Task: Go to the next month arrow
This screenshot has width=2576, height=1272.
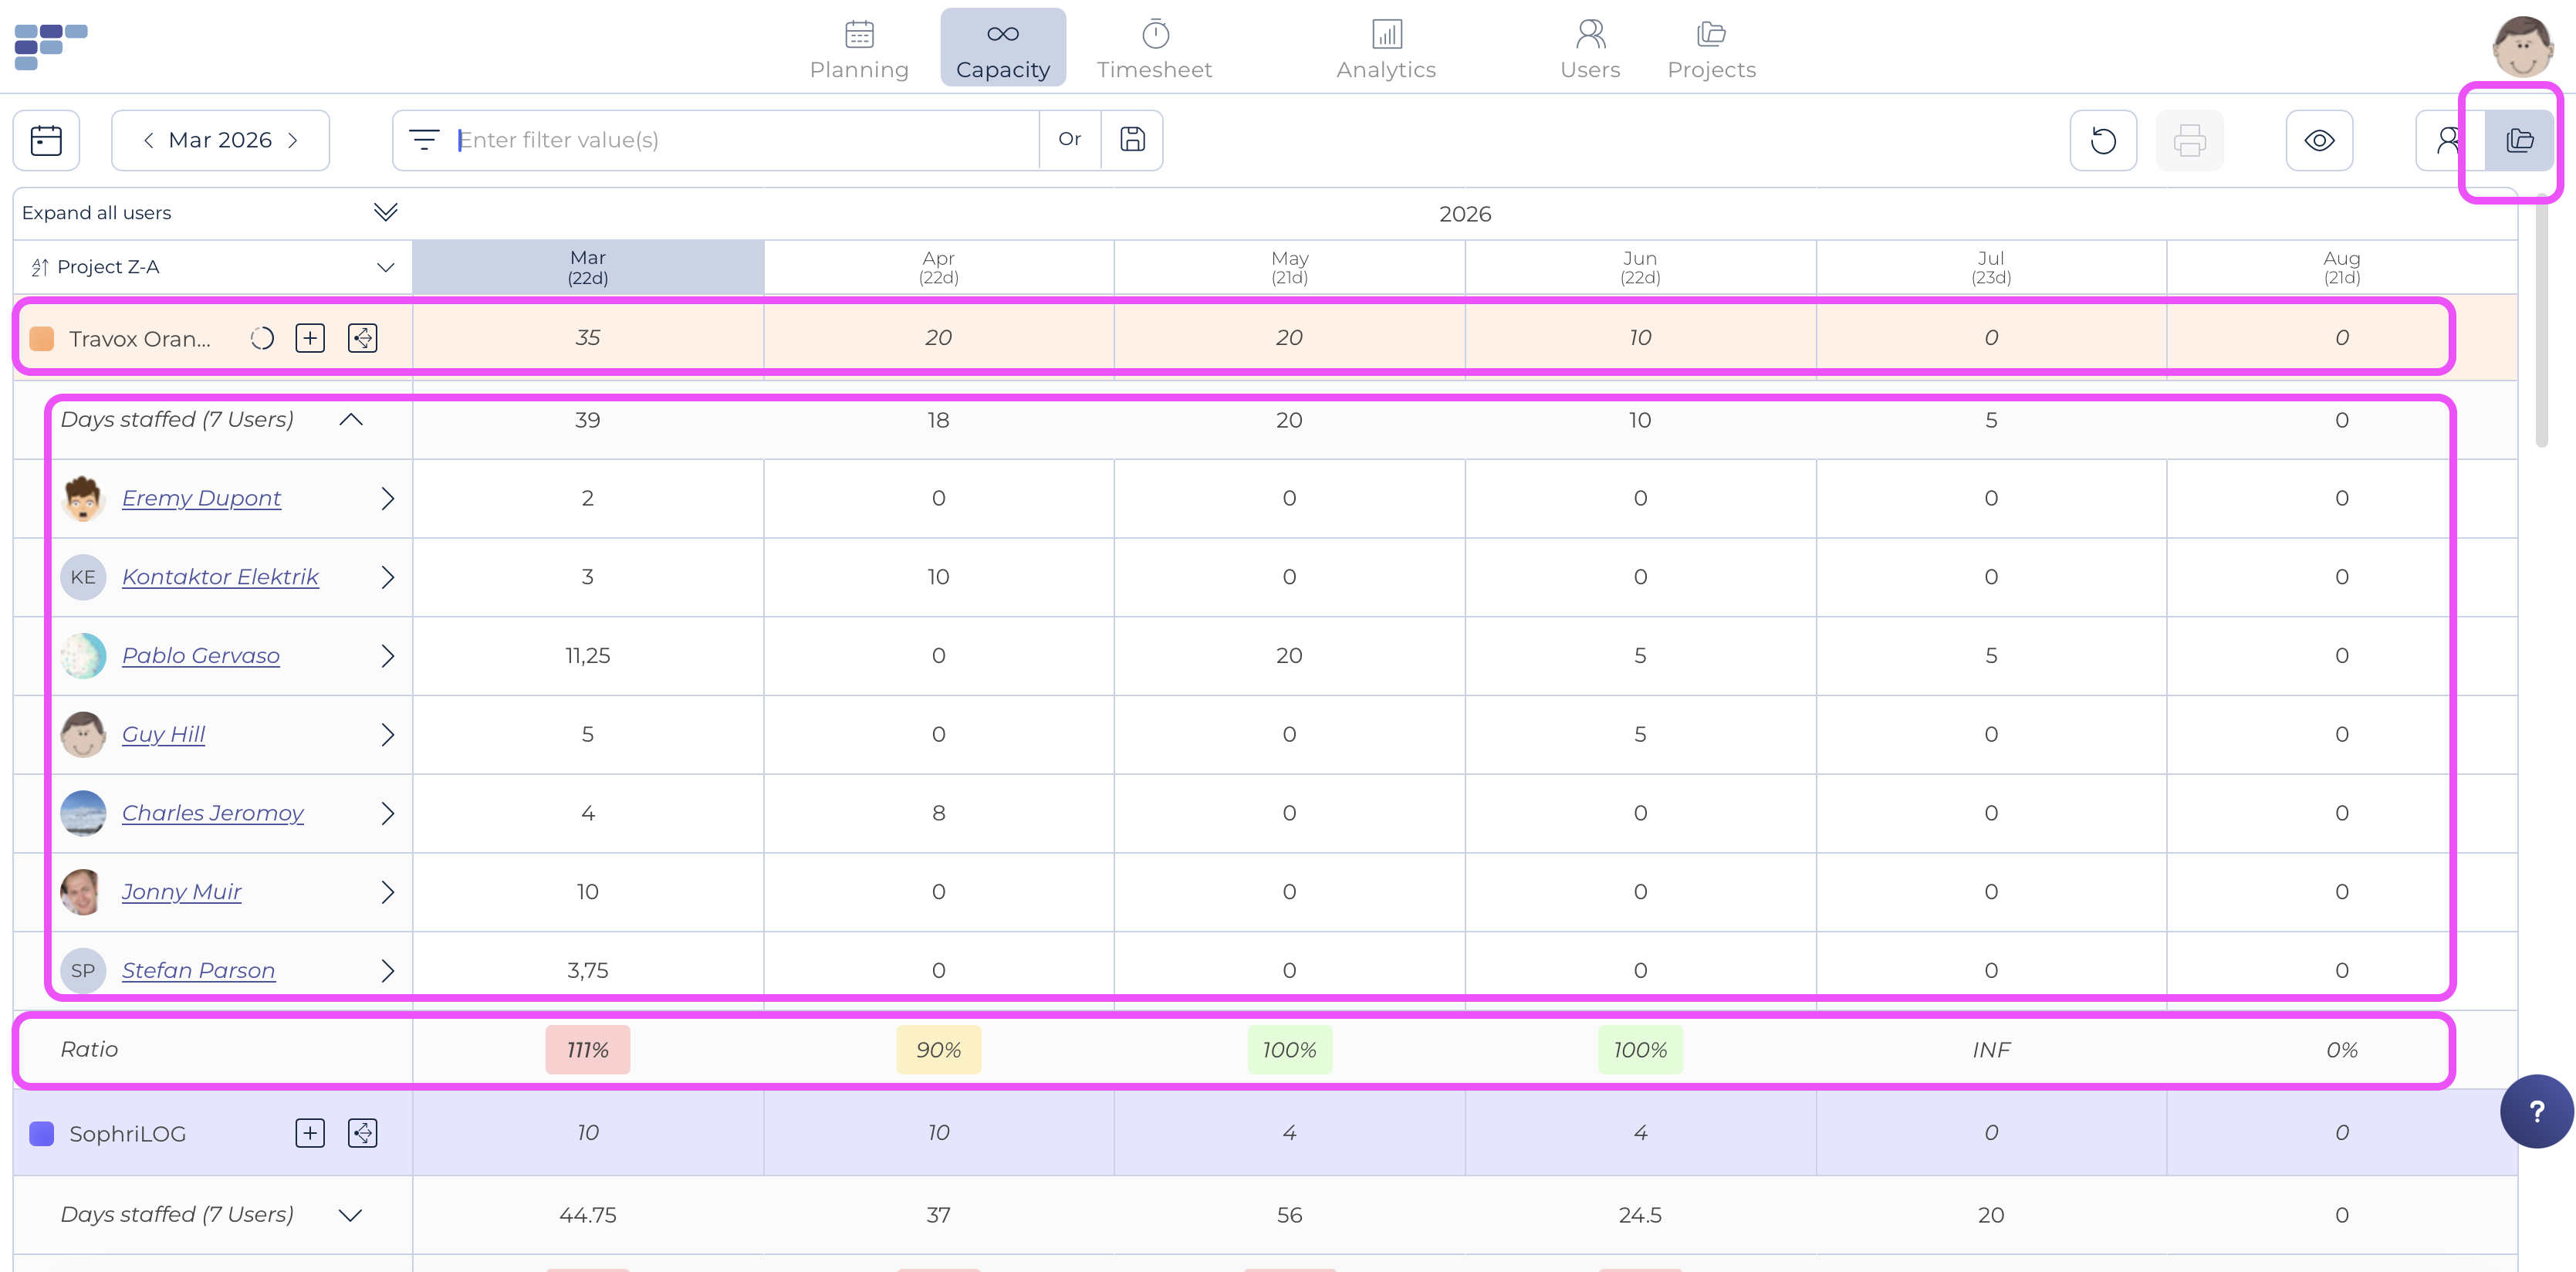Action: coord(293,140)
